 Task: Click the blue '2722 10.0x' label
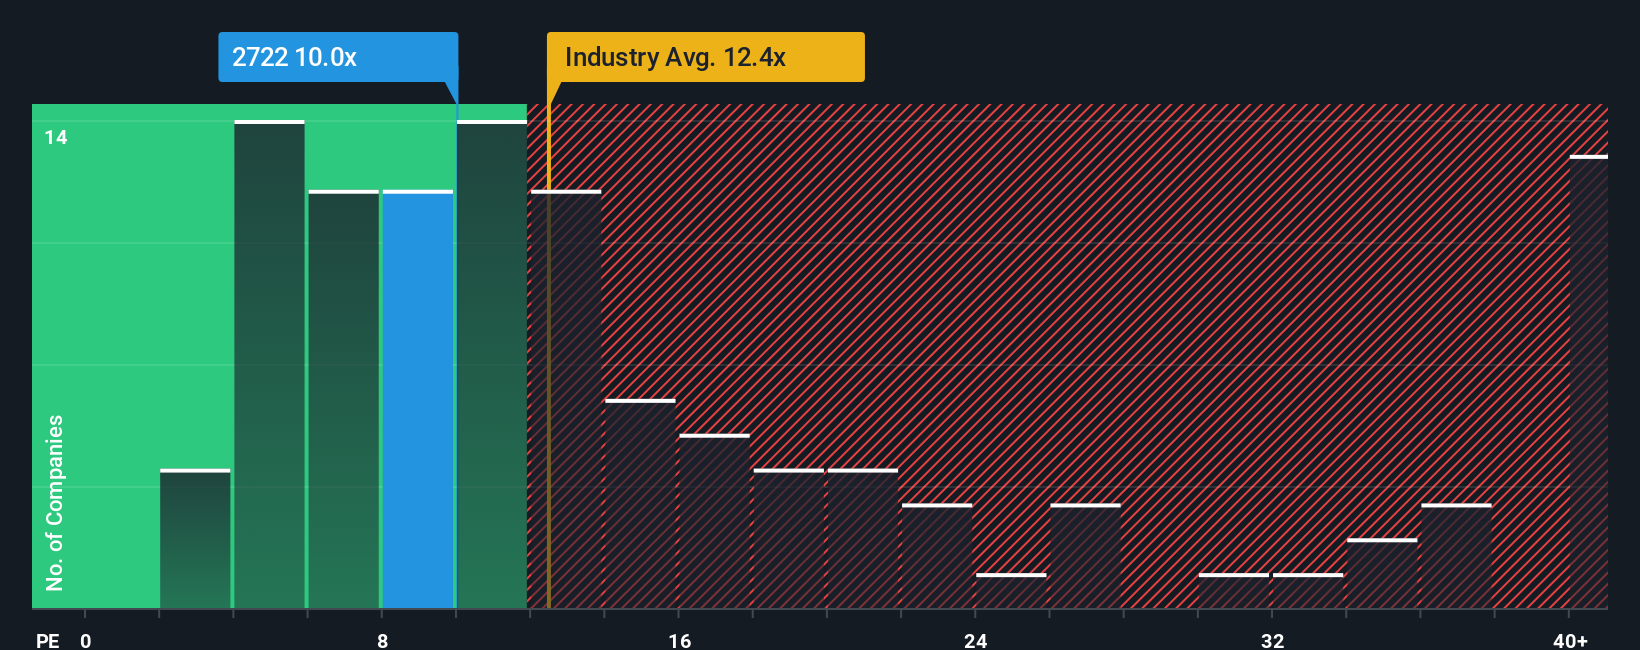point(338,57)
